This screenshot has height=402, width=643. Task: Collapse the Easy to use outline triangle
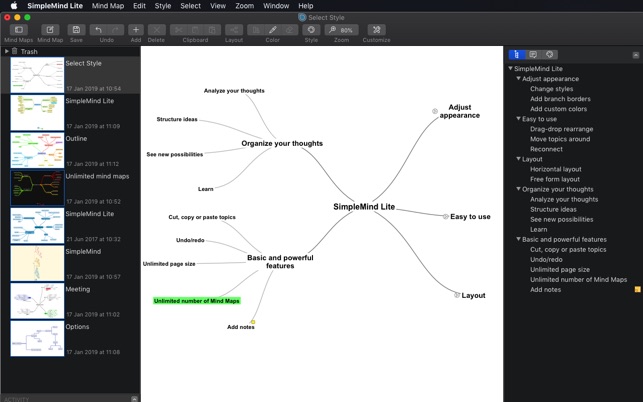point(518,118)
